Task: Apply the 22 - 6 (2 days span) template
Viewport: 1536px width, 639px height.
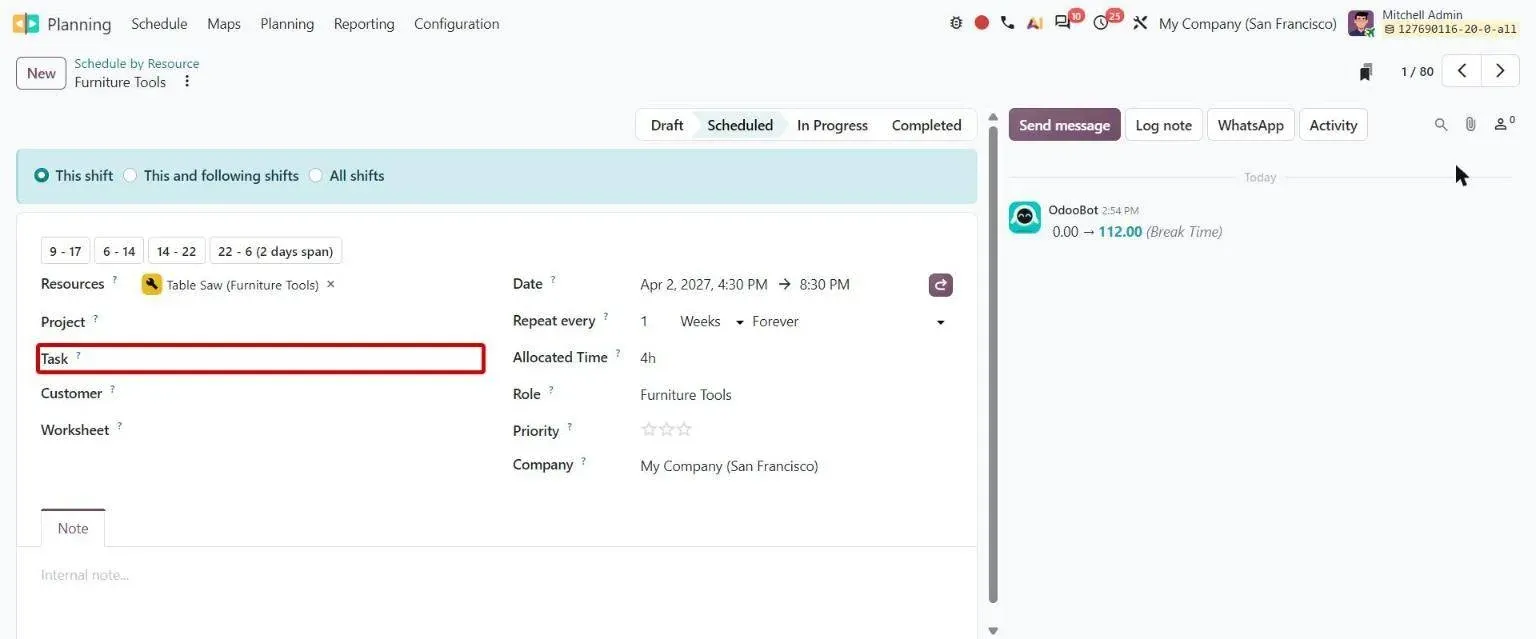Action: pyautogui.click(x=276, y=251)
